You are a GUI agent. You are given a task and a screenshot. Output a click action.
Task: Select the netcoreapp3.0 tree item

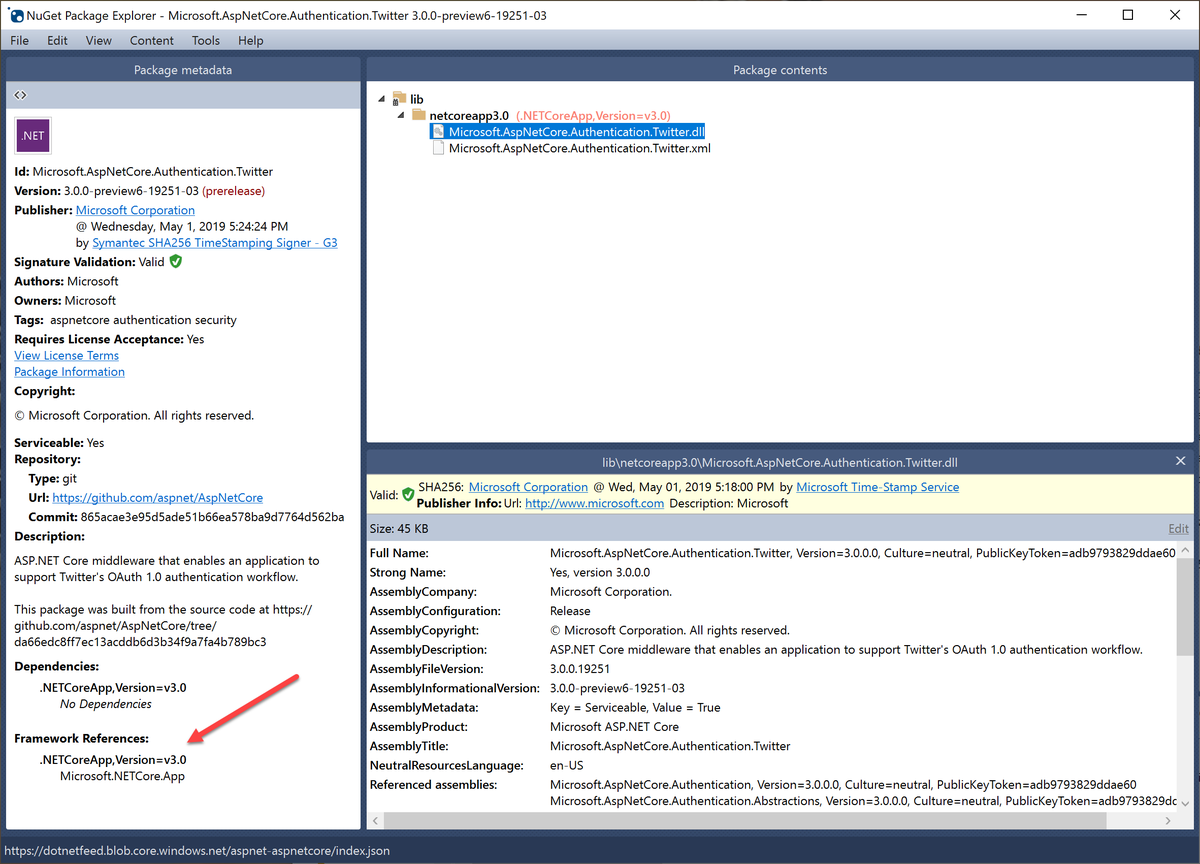point(469,115)
